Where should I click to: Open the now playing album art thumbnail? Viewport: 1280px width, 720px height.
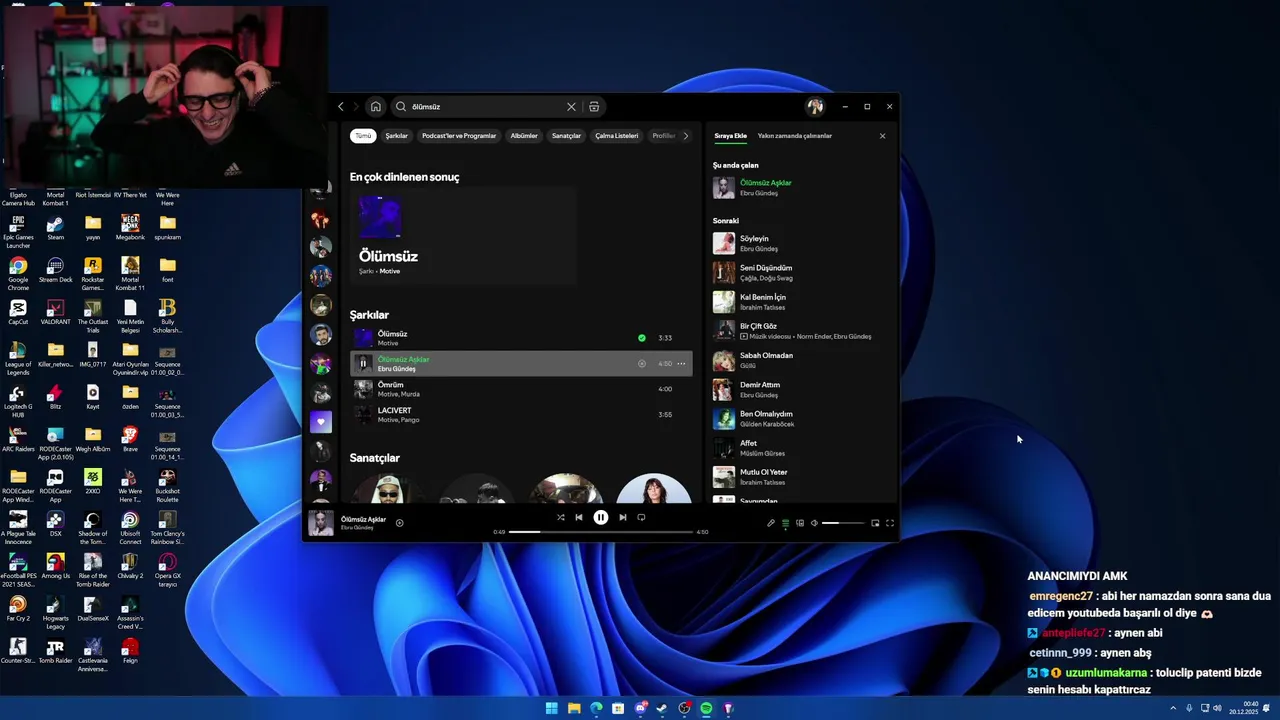pos(321,523)
